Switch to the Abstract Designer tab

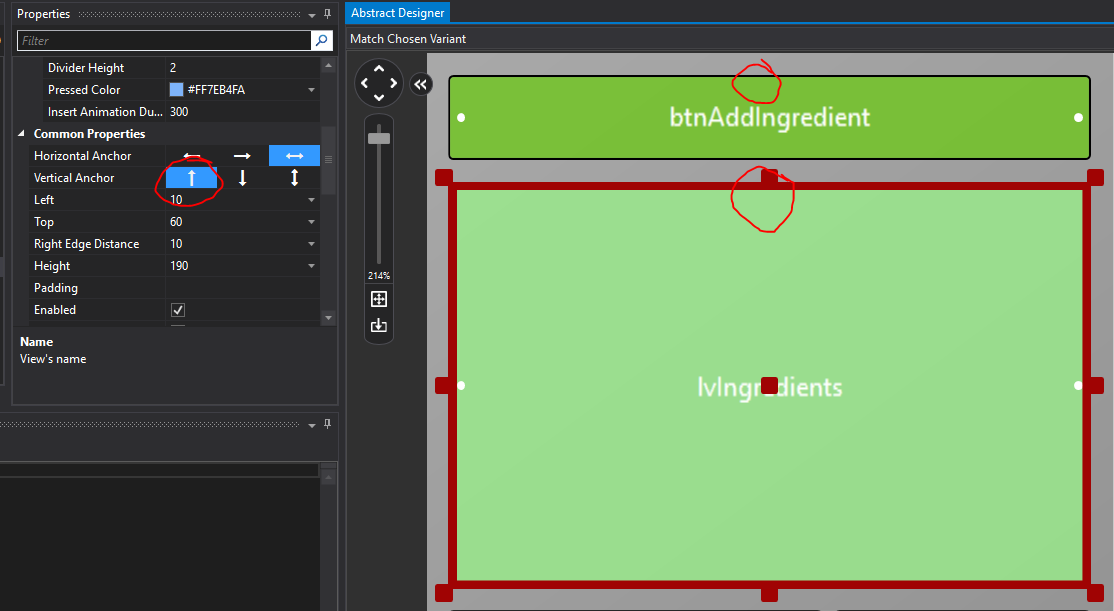(x=397, y=13)
